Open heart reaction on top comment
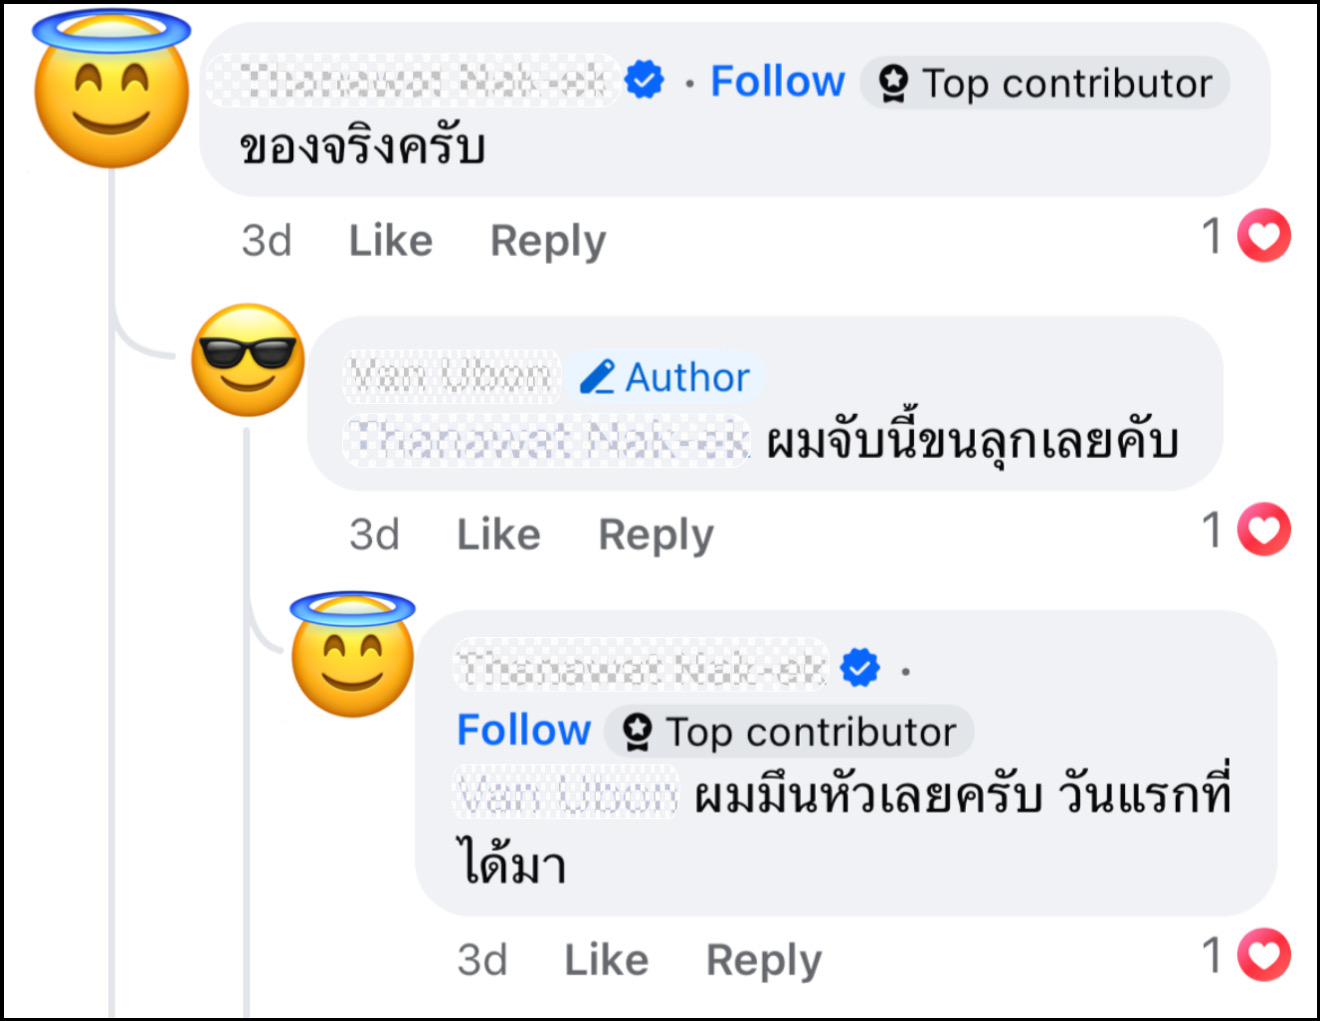This screenshot has width=1320, height=1021. coord(1264,236)
